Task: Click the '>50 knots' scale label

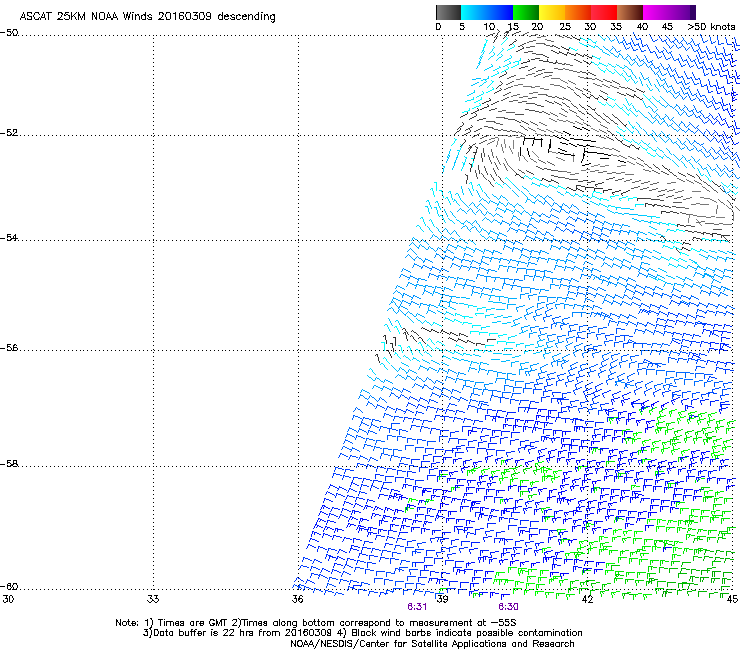Action: pyautogui.click(x=711, y=27)
